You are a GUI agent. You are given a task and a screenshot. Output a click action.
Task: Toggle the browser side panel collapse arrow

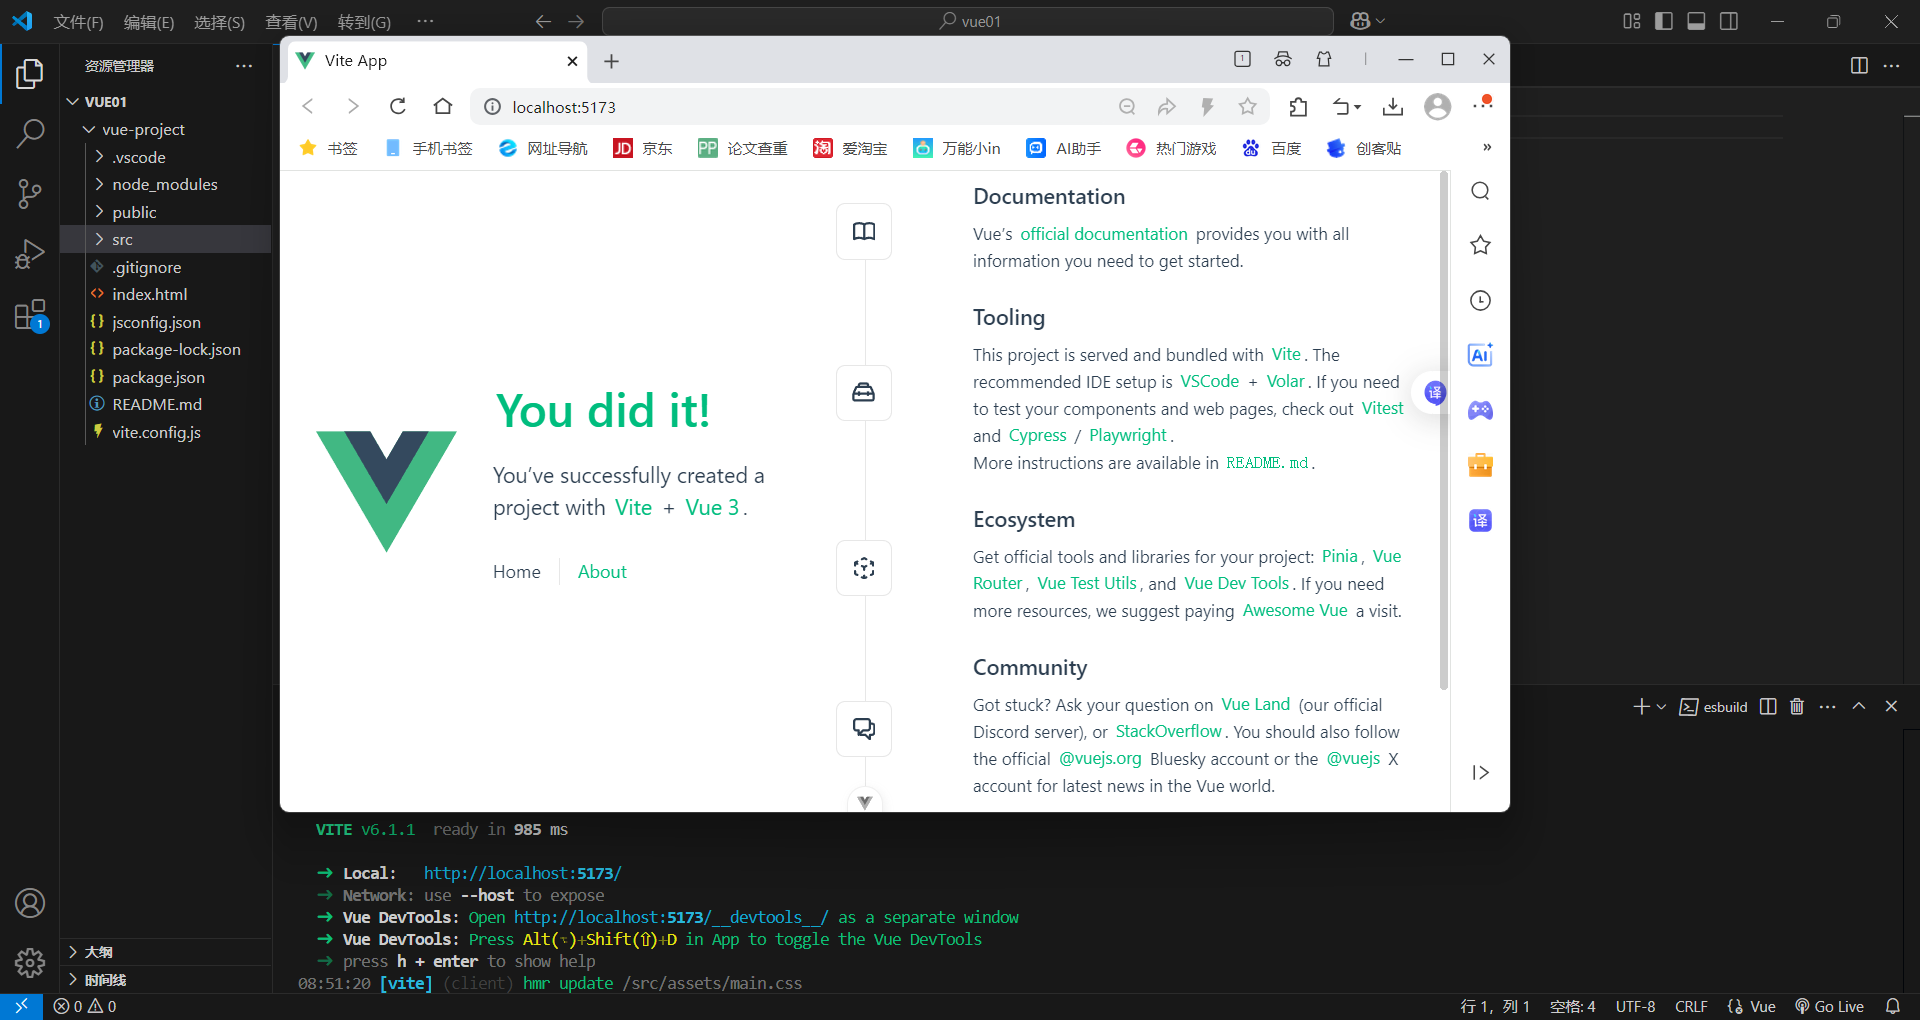(x=1480, y=772)
